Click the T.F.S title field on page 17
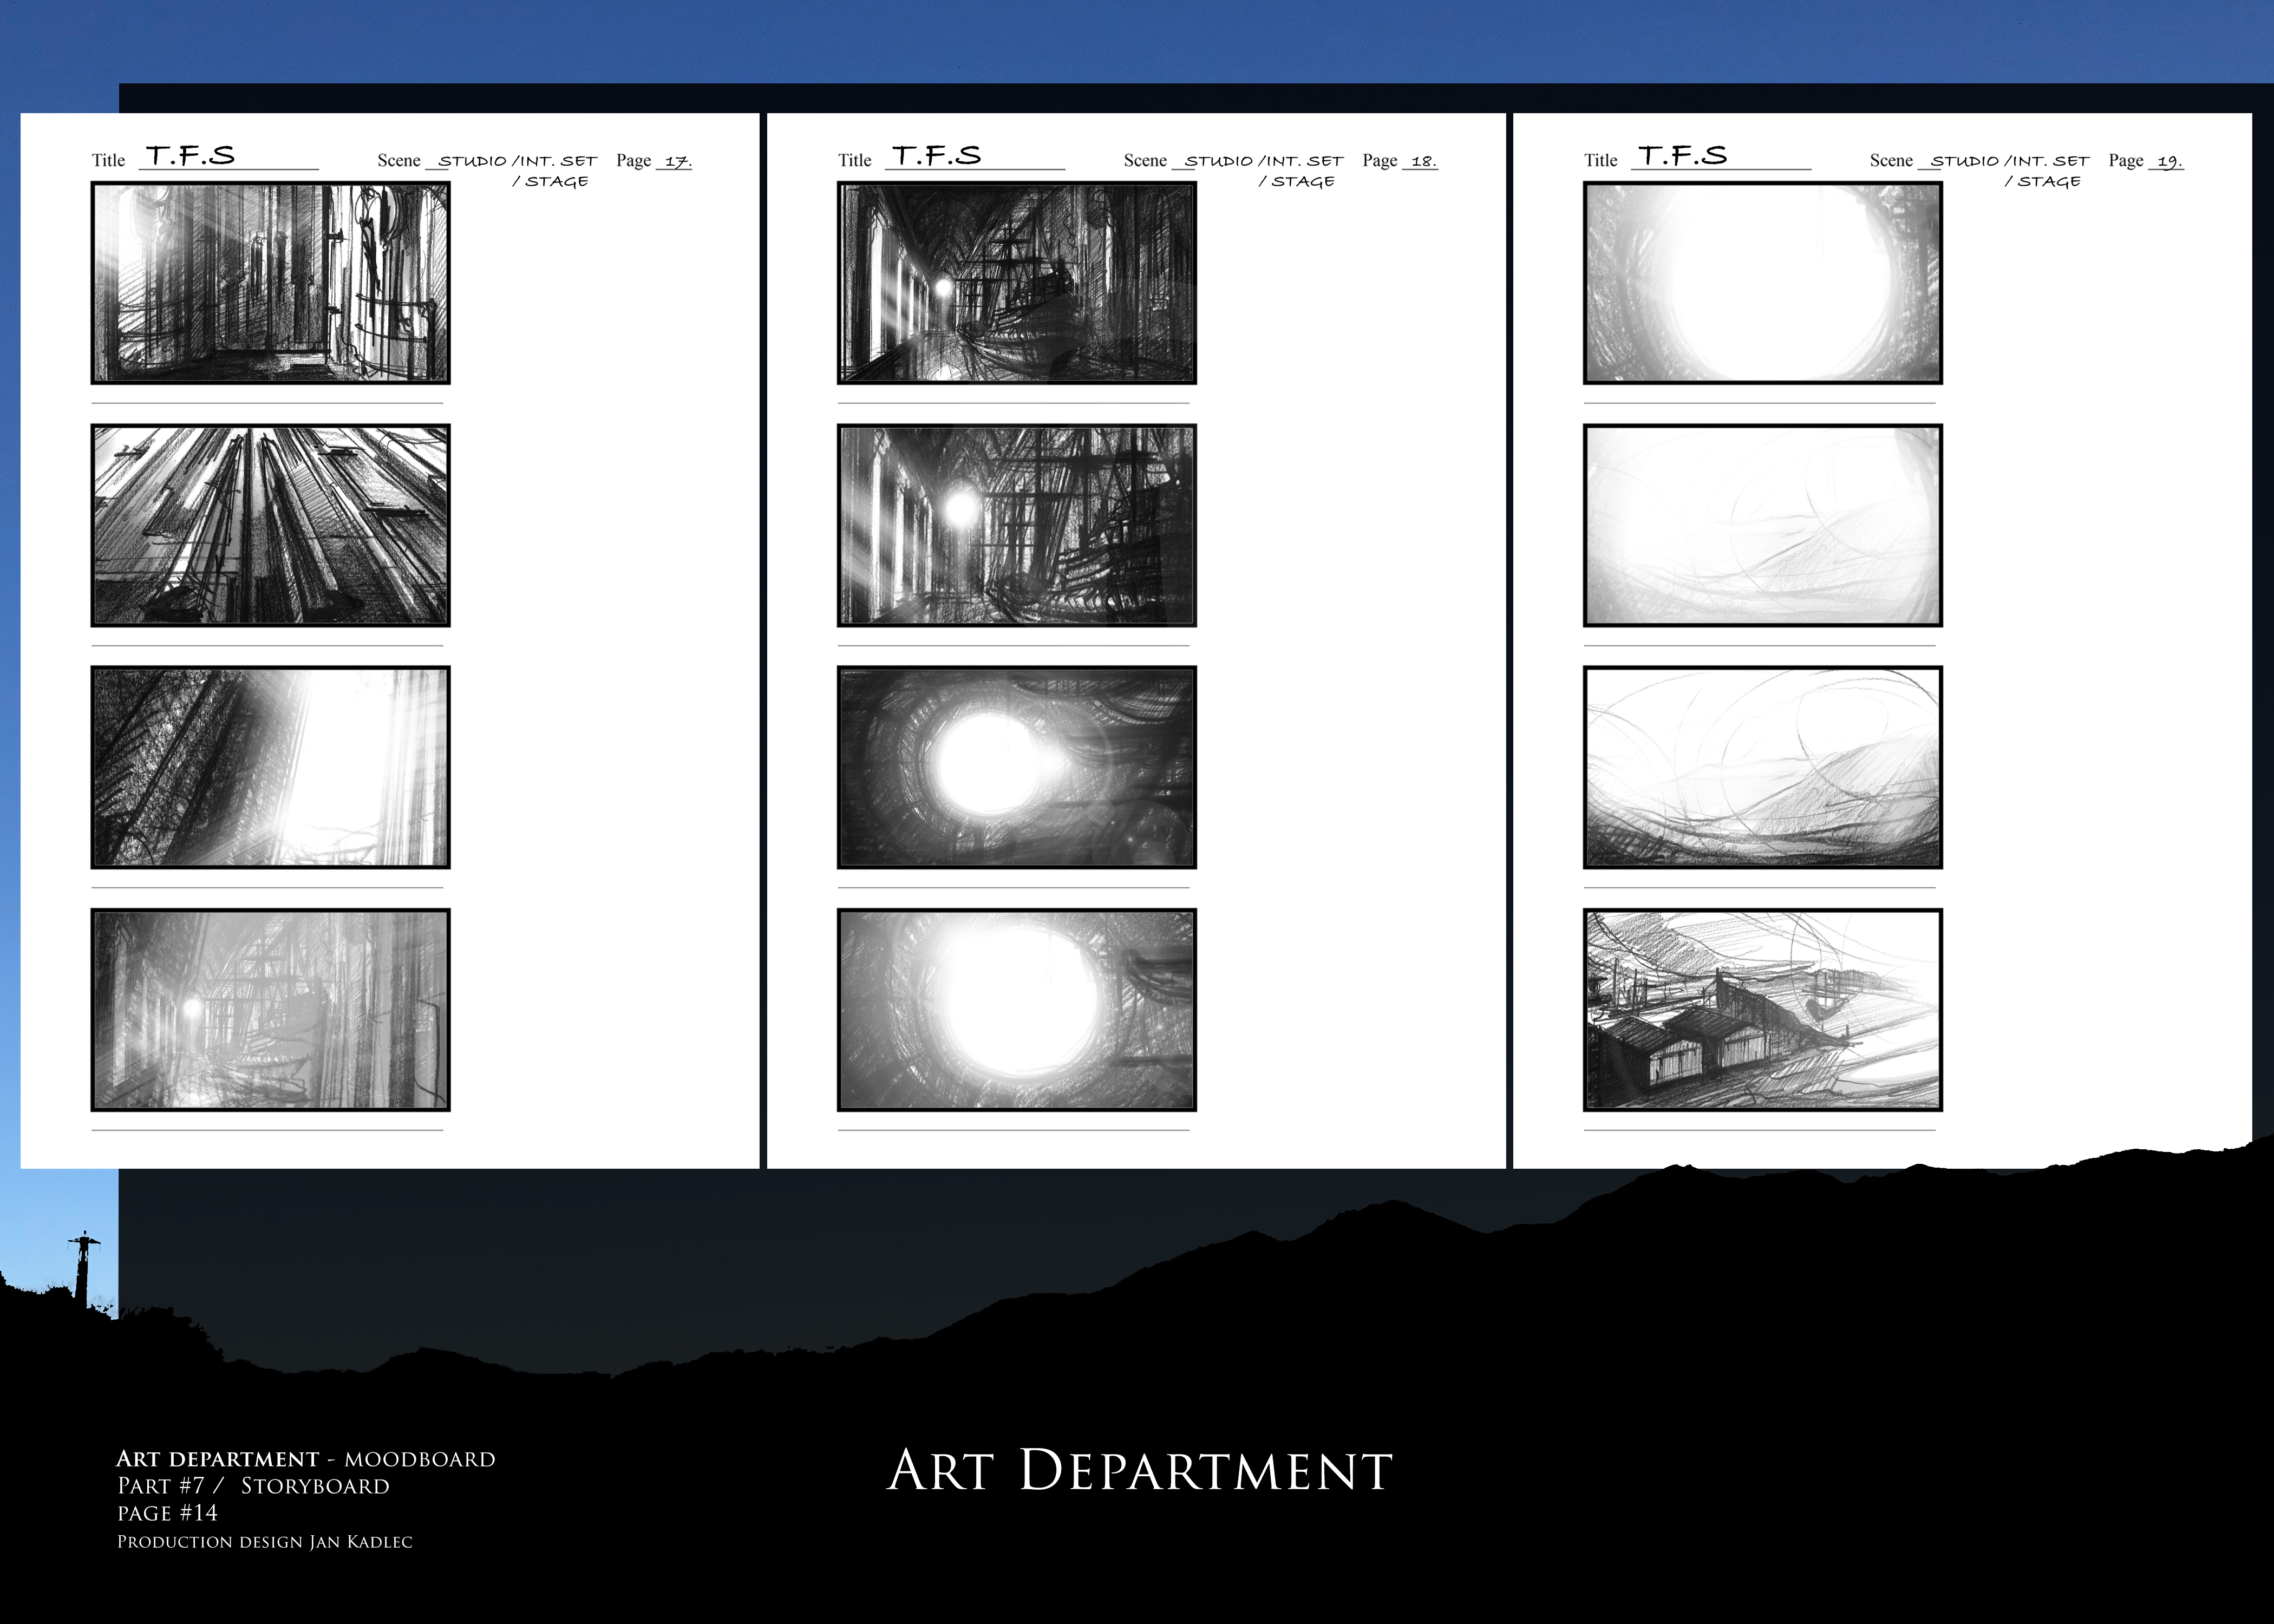 [192, 157]
